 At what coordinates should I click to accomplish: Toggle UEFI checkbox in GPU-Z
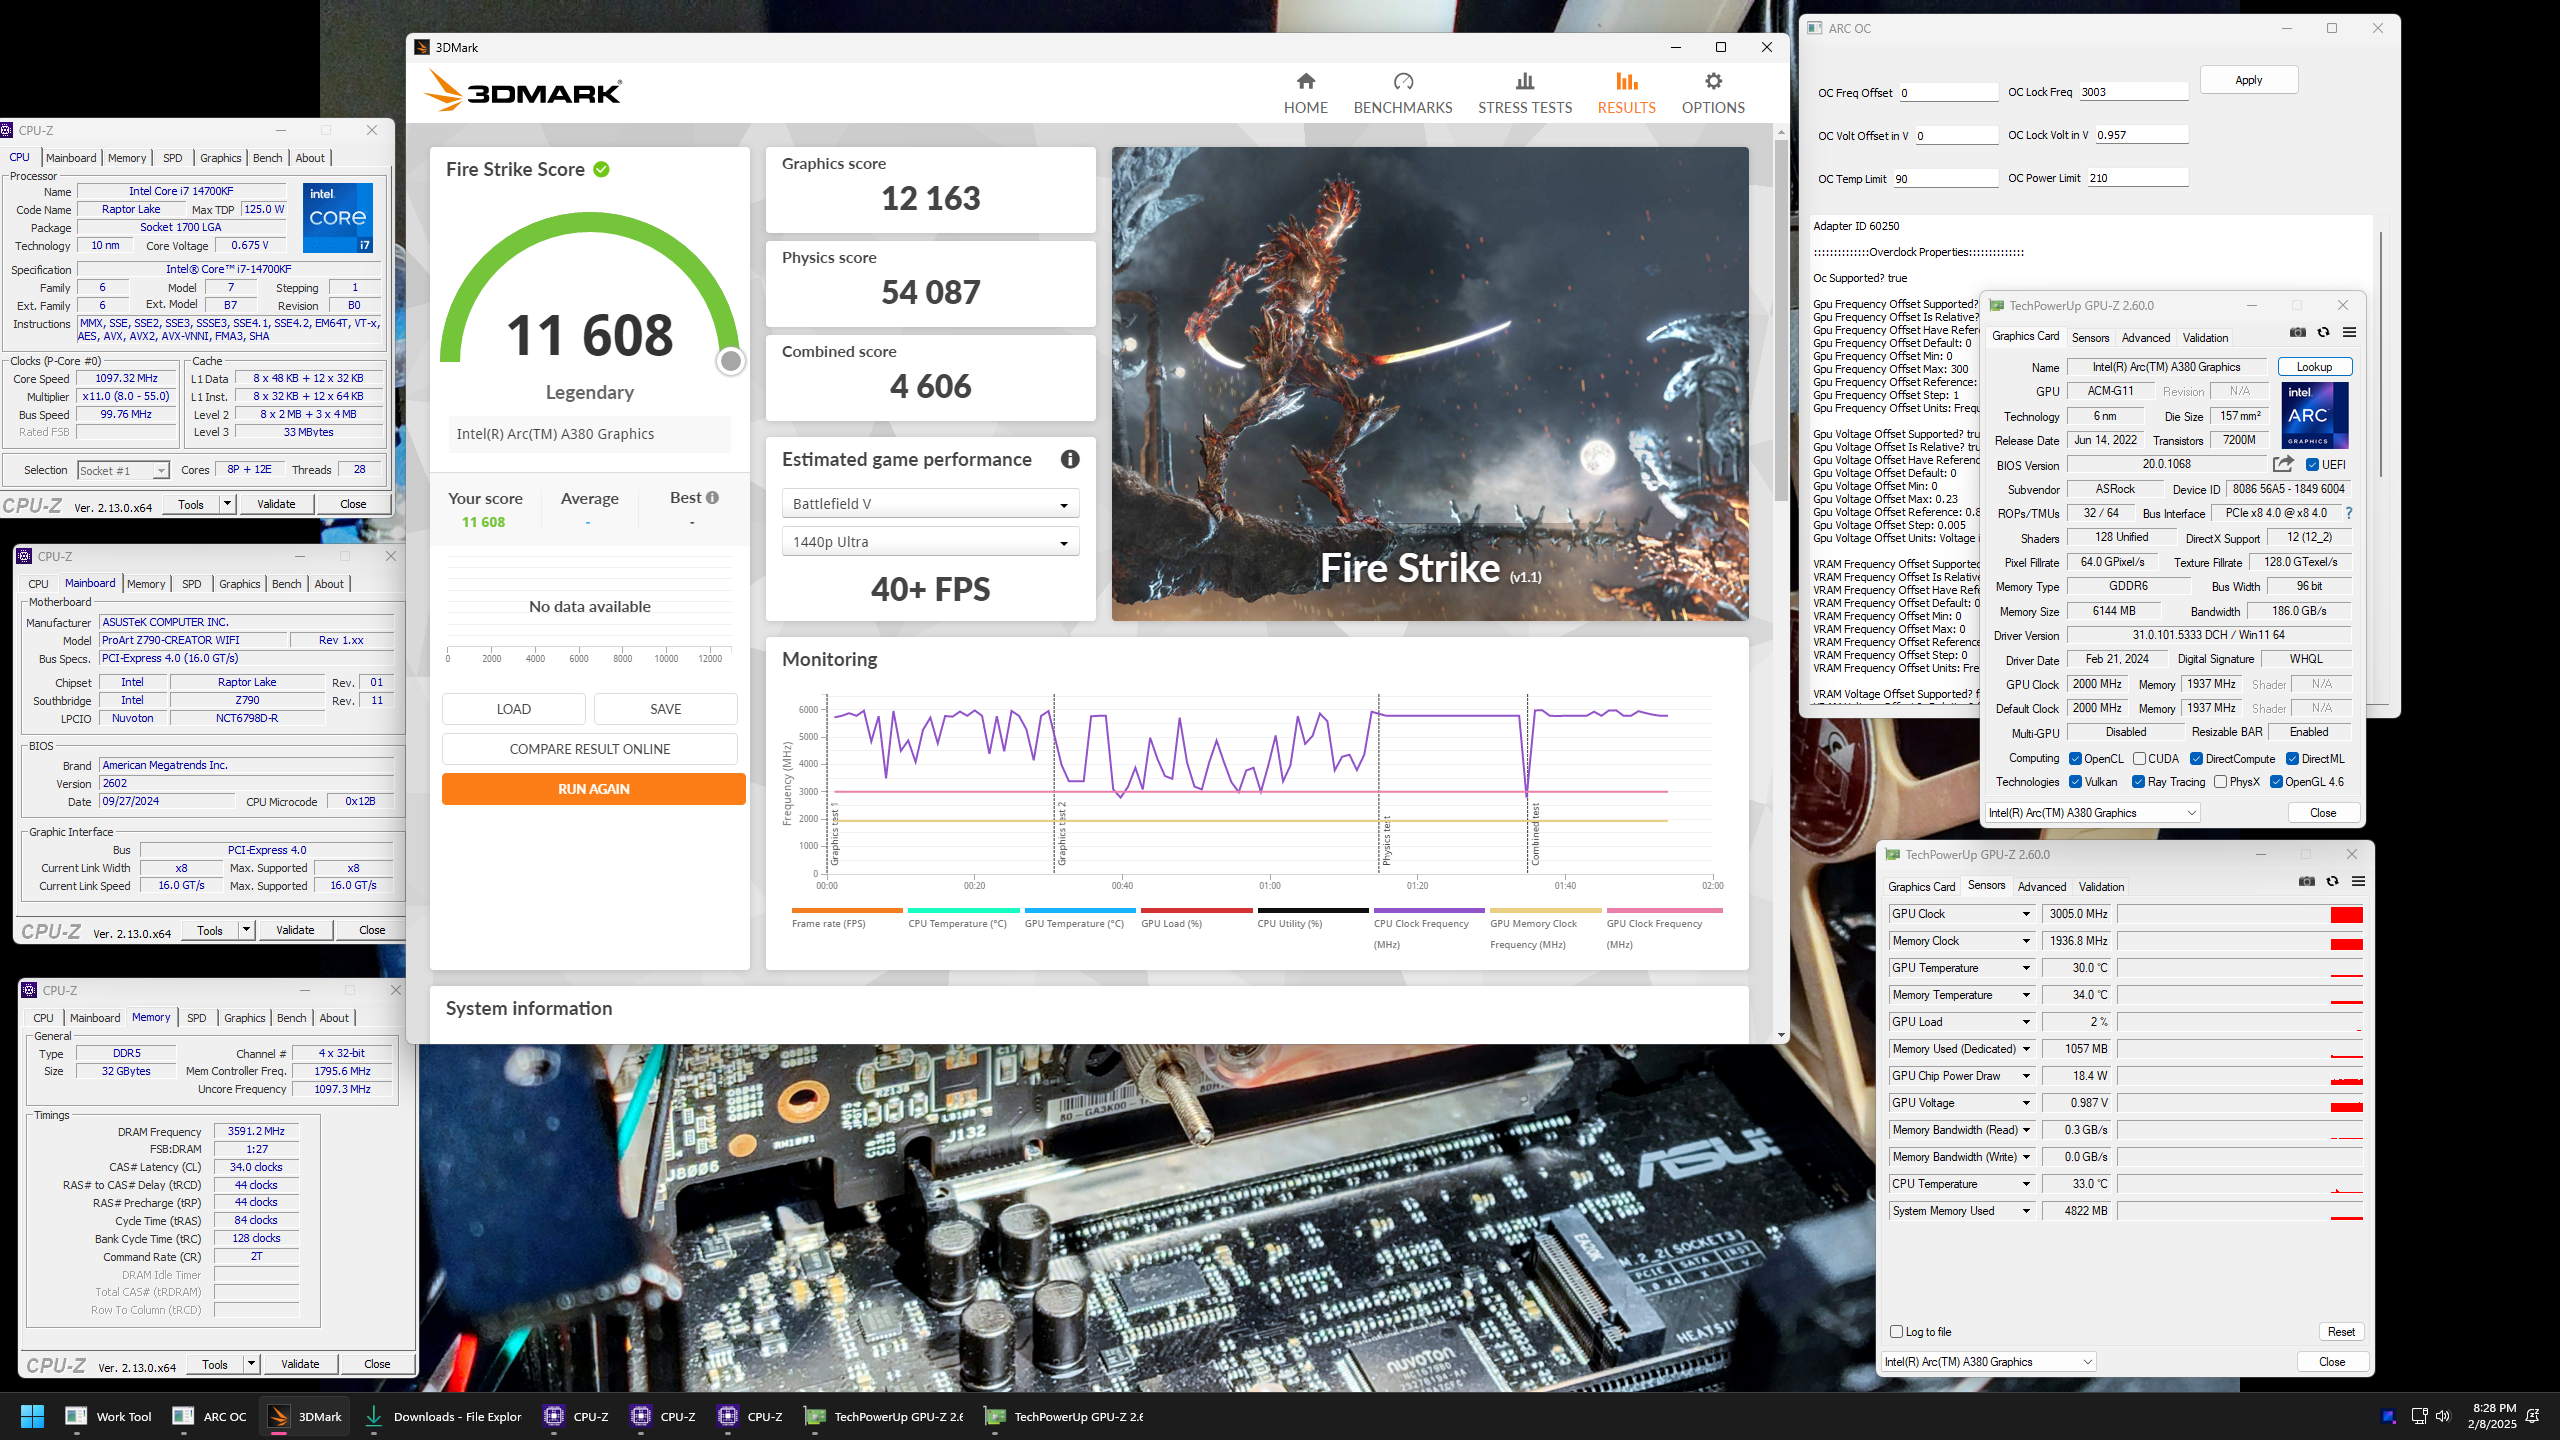click(x=2312, y=464)
